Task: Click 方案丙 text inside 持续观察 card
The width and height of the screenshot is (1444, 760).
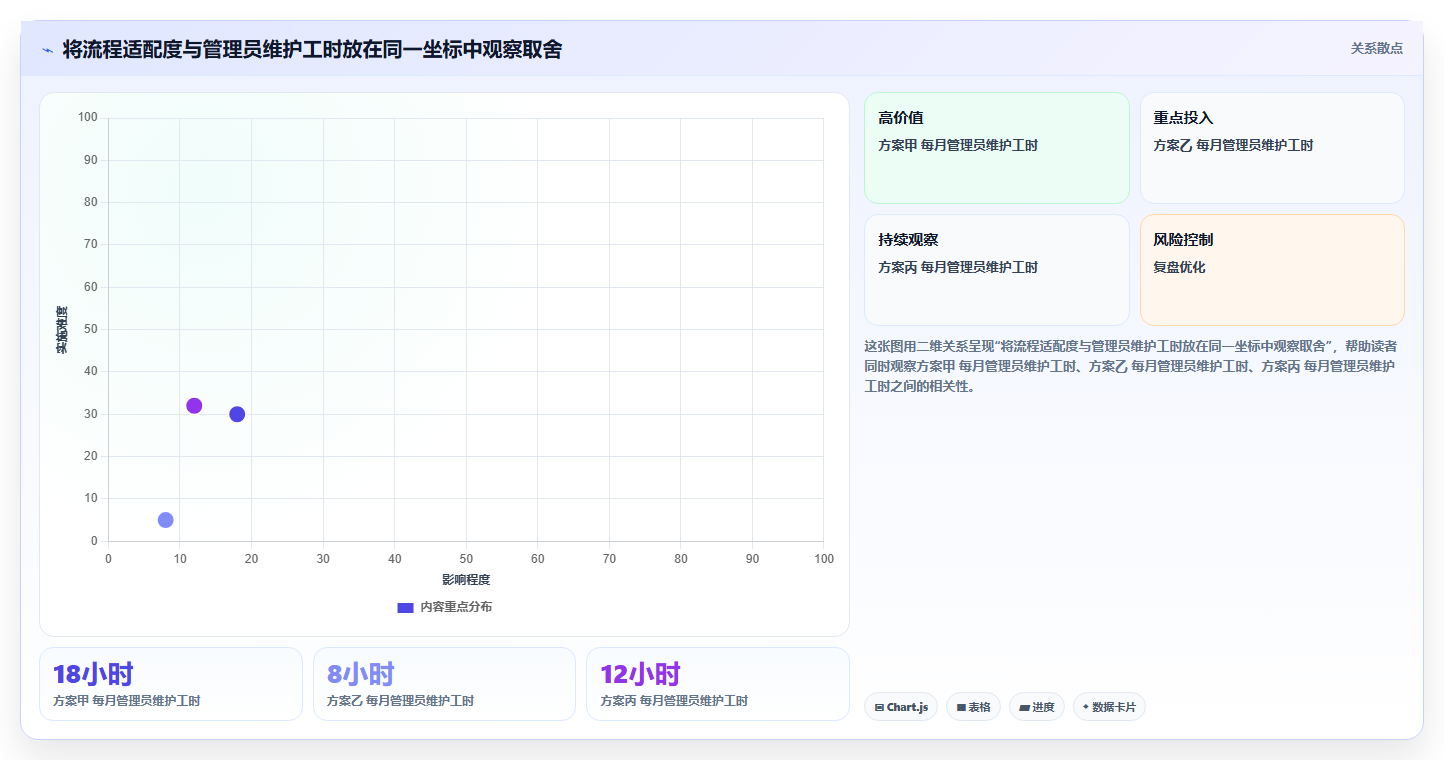Action: coord(958,267)
